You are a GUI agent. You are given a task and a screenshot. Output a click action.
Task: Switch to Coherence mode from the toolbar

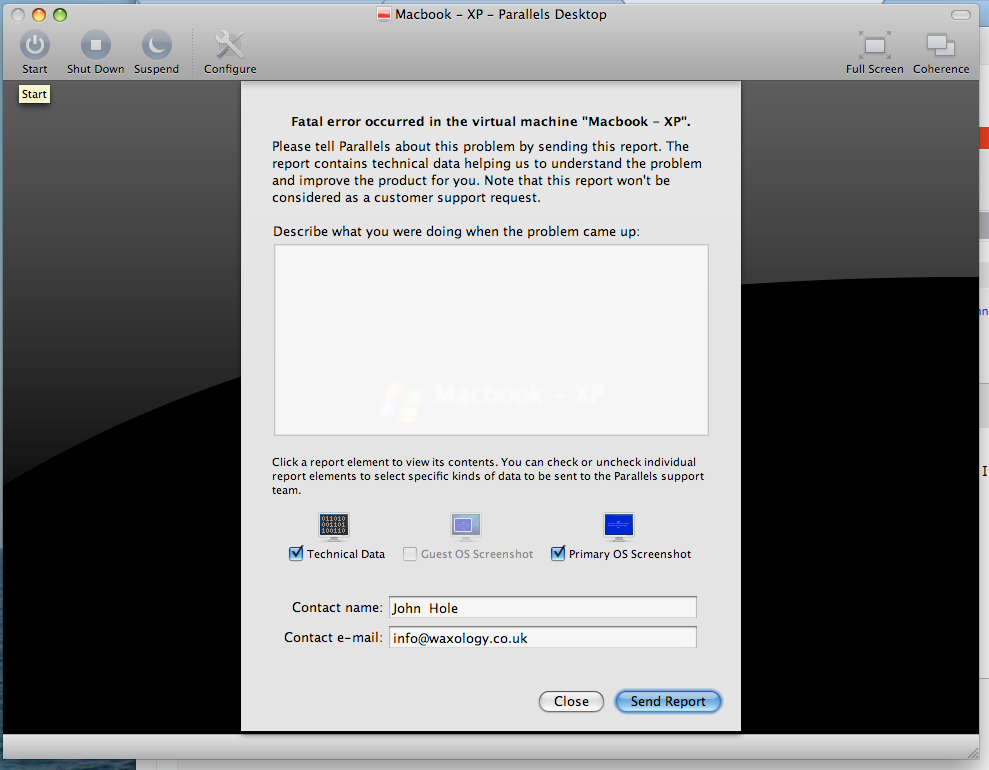tap(941, 45)
